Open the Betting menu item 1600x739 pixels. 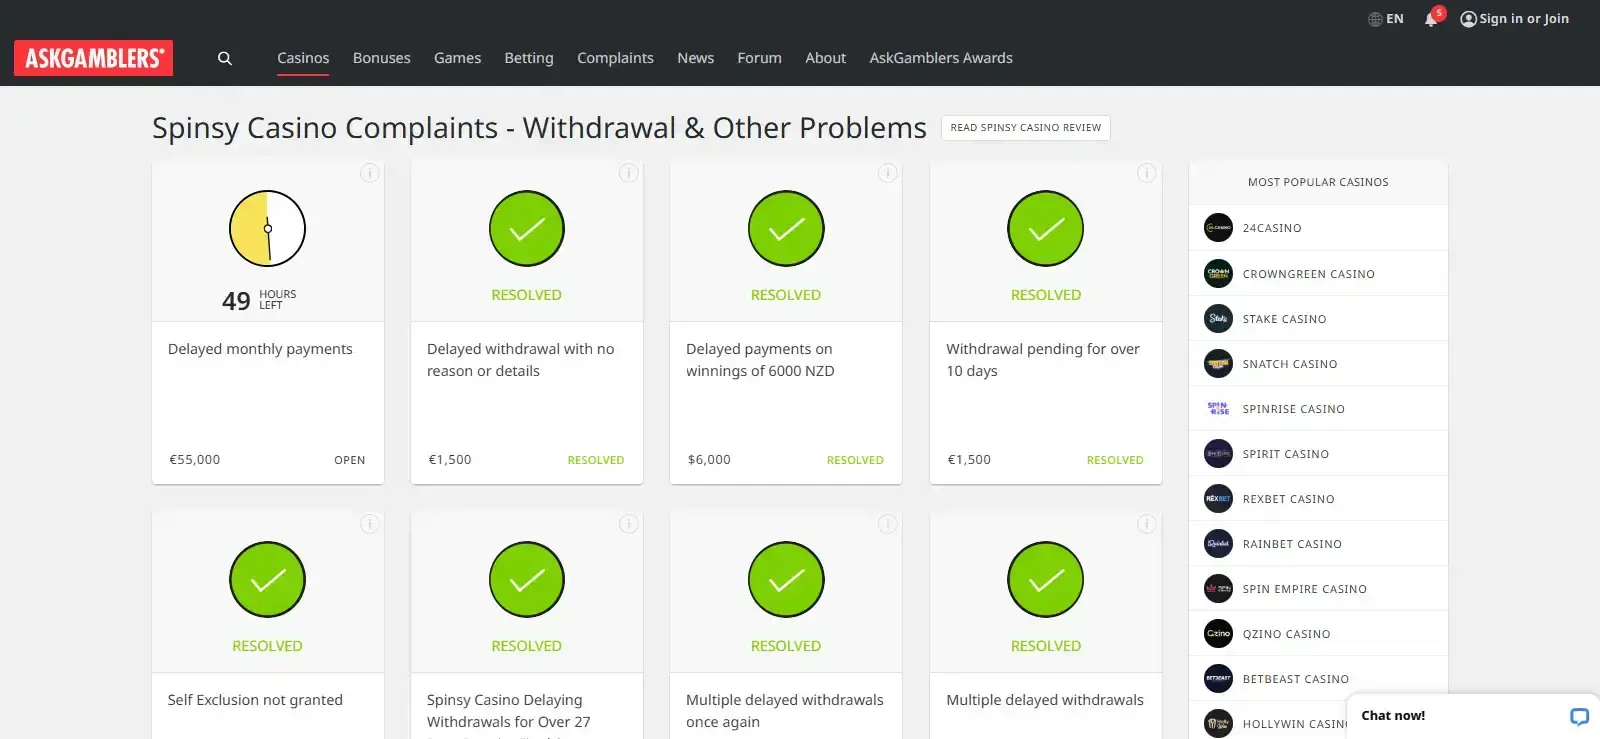coord(529,58)
